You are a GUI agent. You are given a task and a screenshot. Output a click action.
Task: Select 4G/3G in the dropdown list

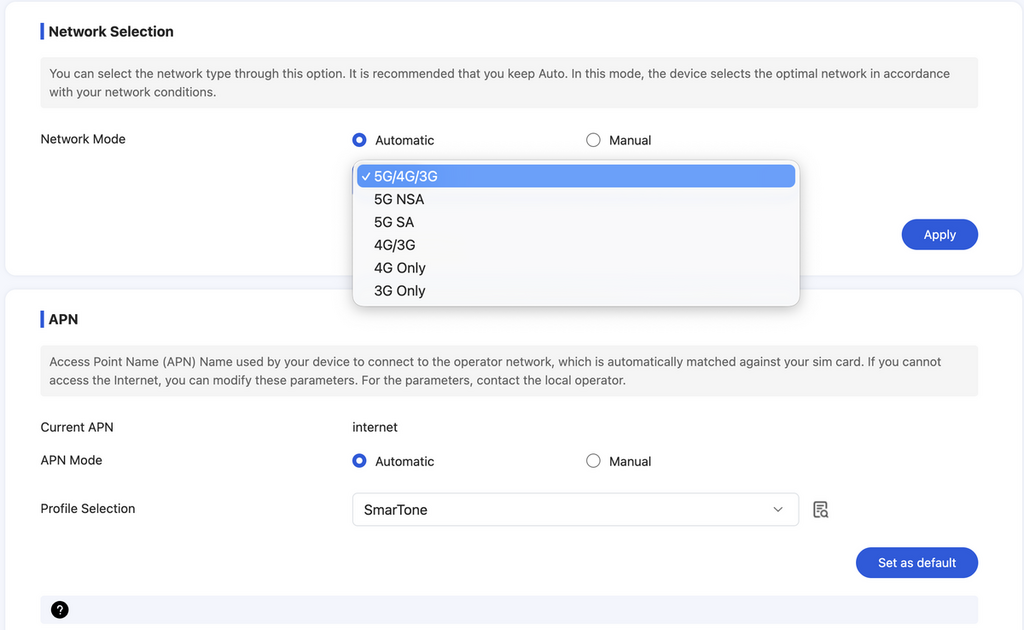pos(395,245)
